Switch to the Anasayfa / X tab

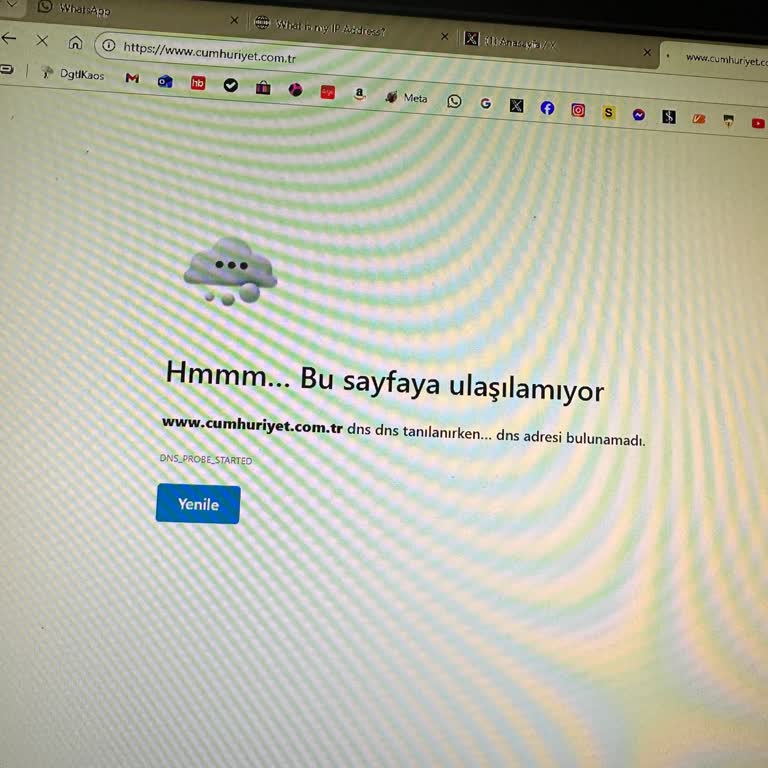pyautogui.click(x=558, y=43)
